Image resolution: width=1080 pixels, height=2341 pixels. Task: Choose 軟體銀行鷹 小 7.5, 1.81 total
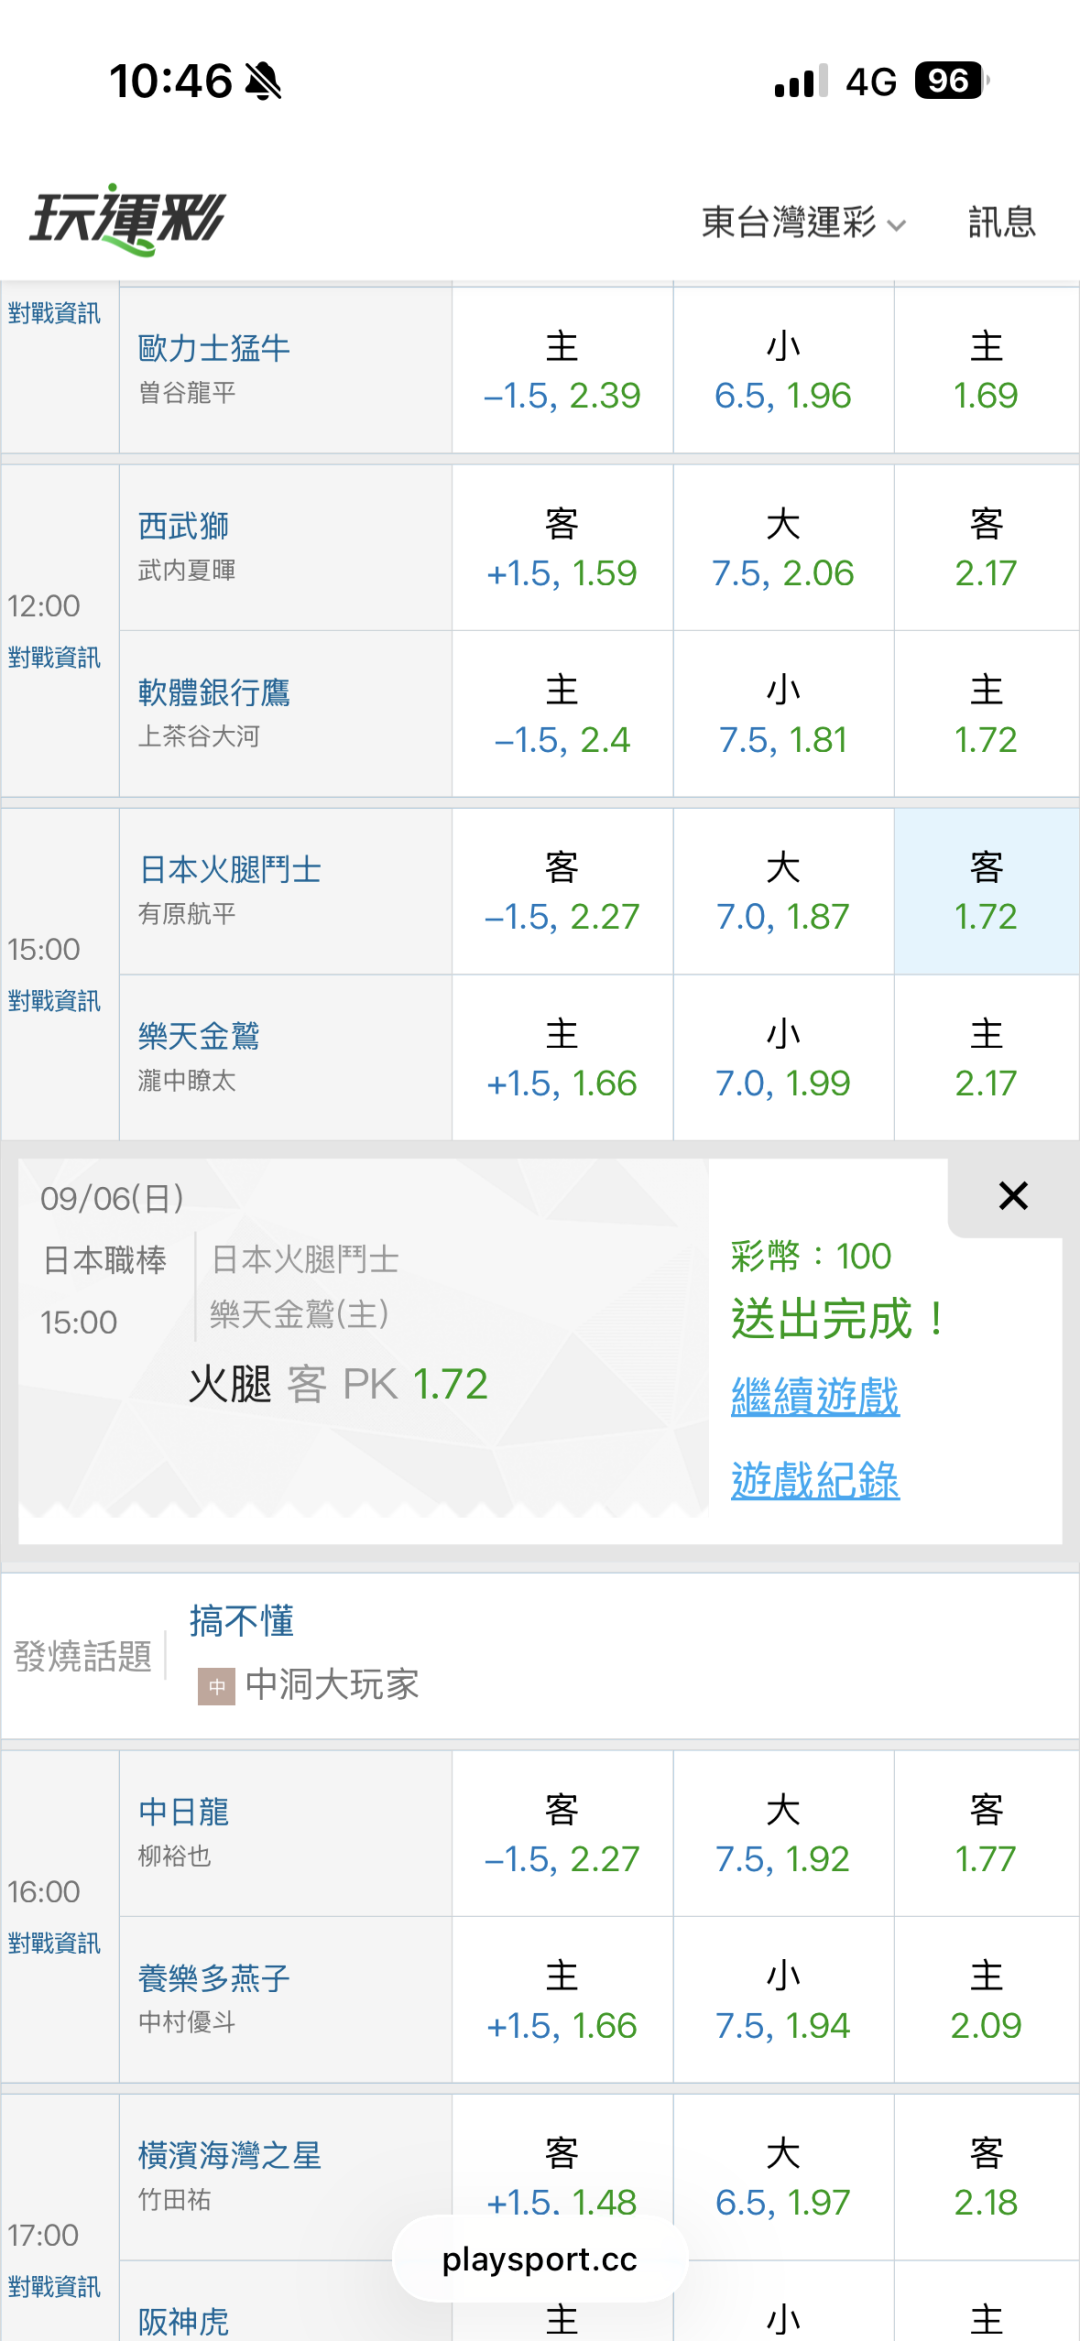pos(783,714)
